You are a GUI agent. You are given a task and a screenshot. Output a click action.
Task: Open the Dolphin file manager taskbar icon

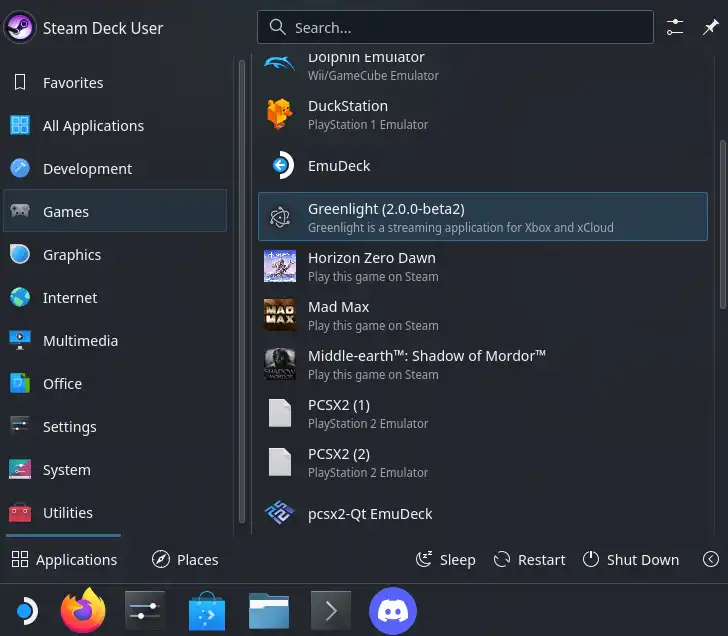[269, 611]
